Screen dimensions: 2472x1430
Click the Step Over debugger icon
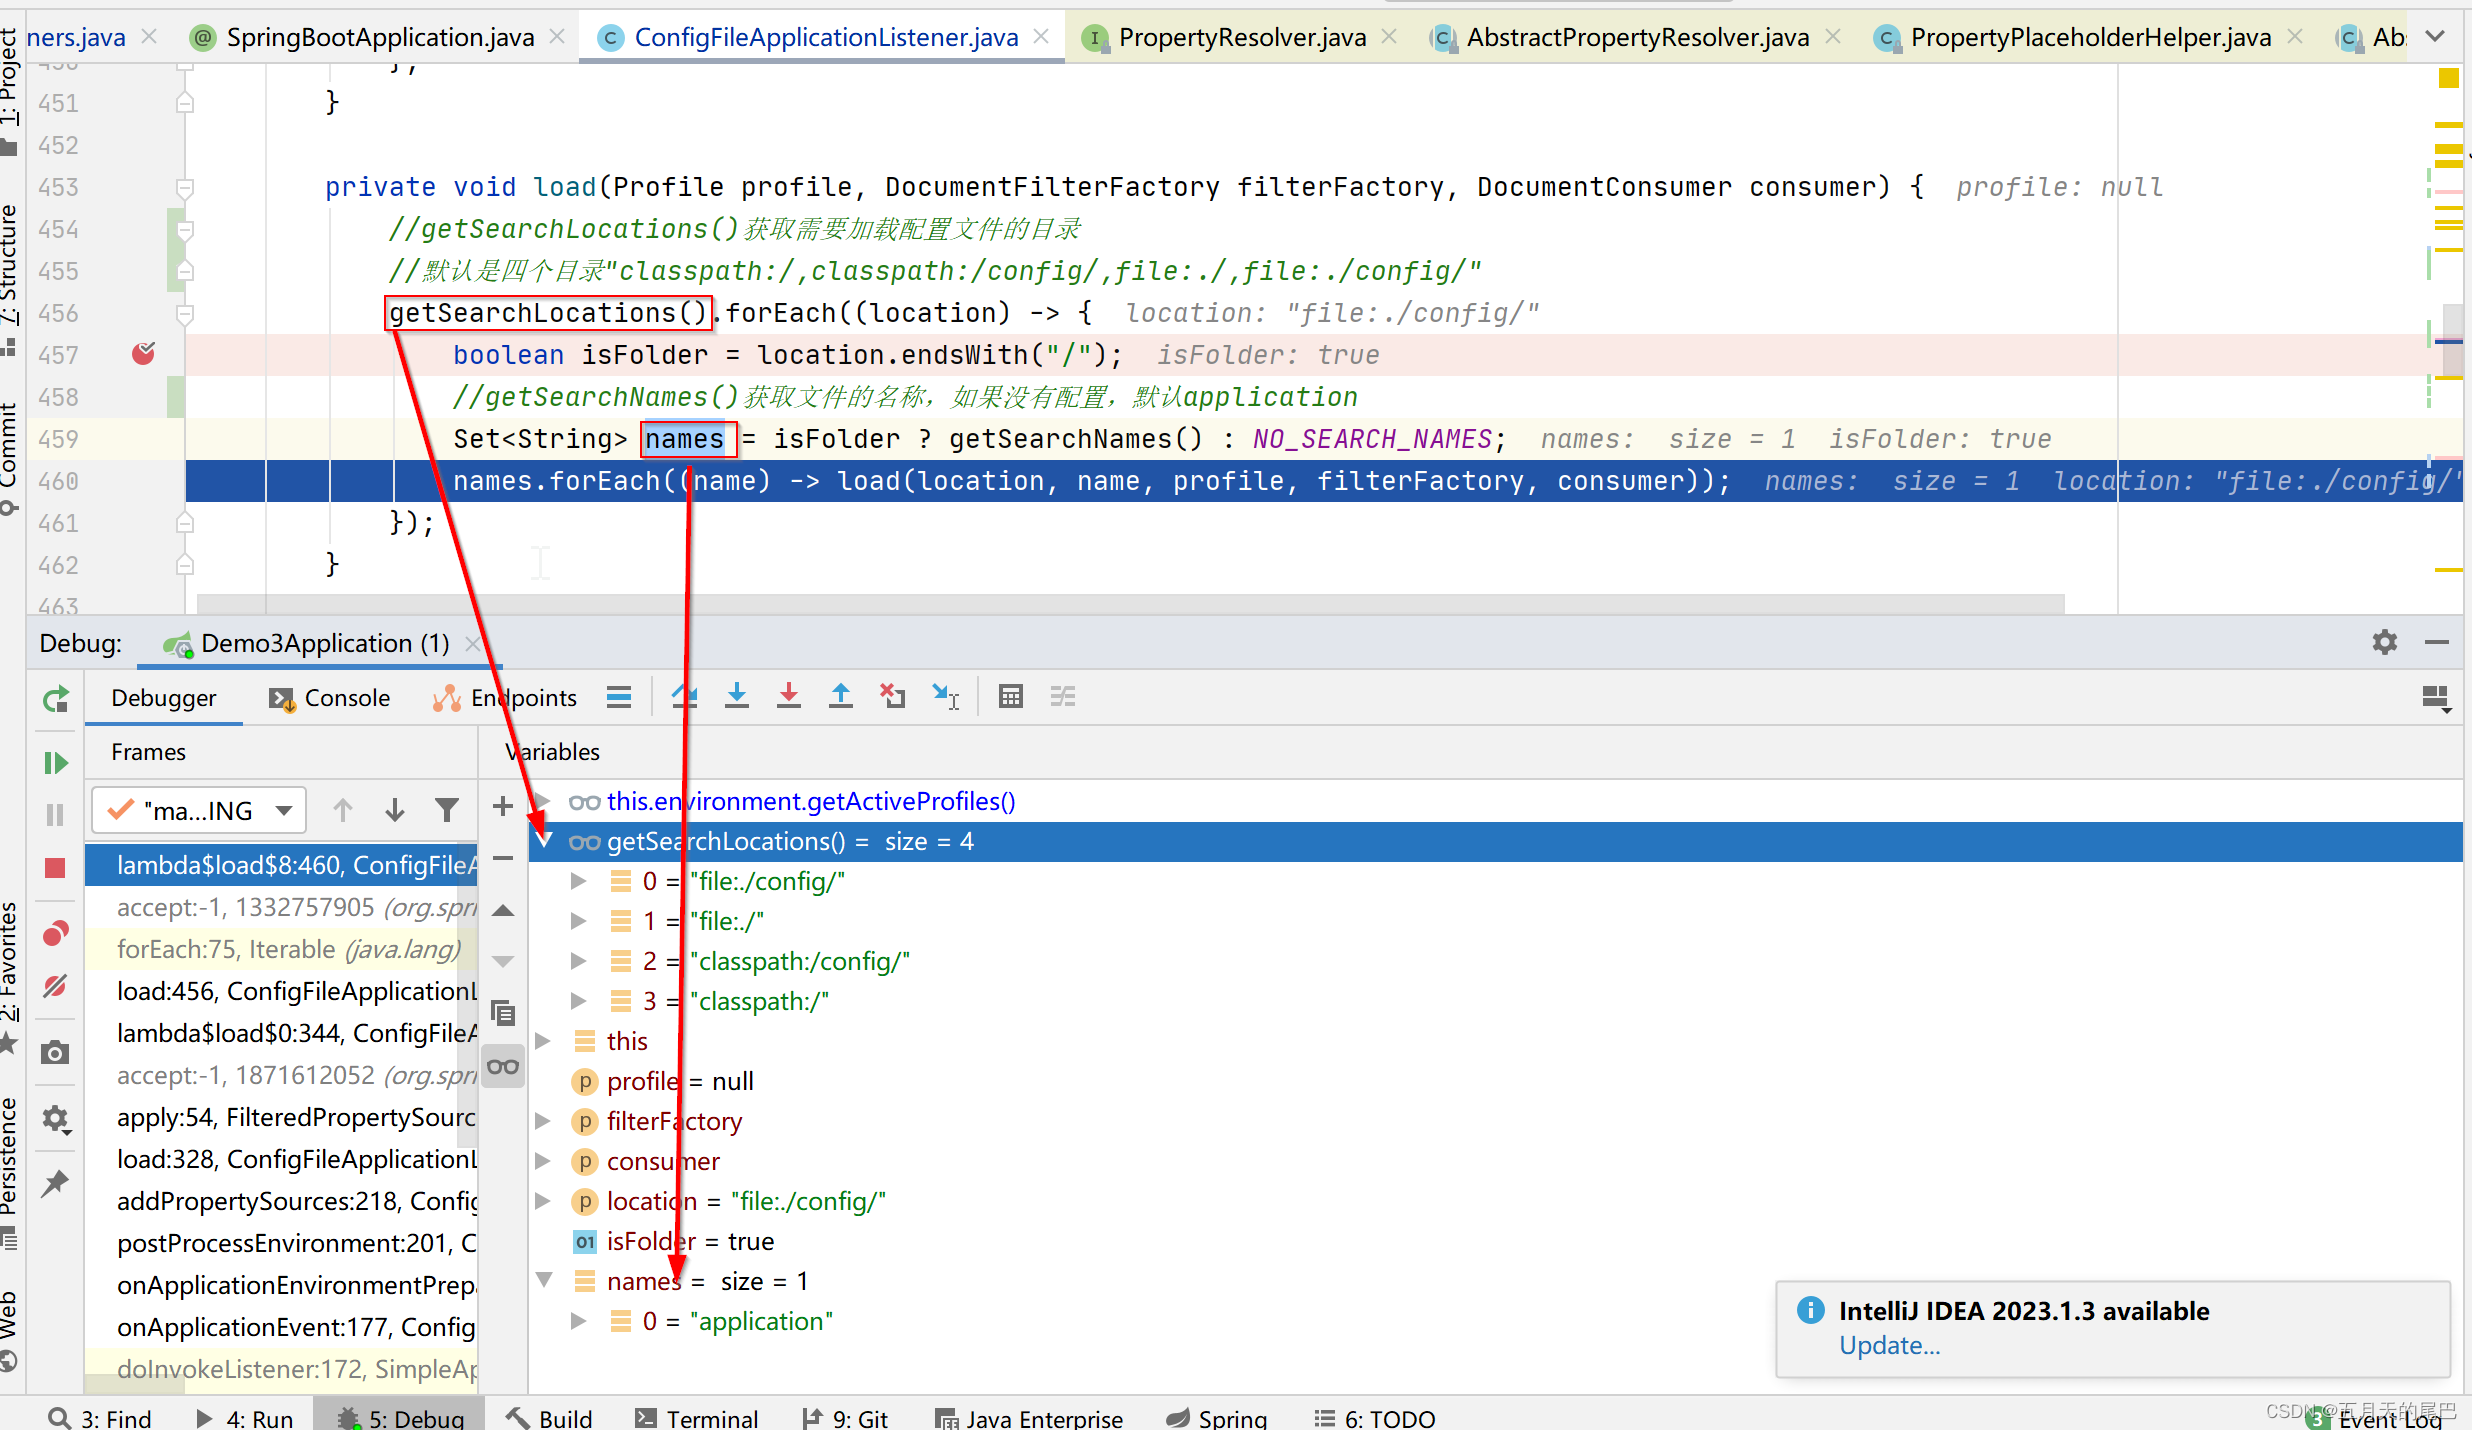[x=684, y=696]
